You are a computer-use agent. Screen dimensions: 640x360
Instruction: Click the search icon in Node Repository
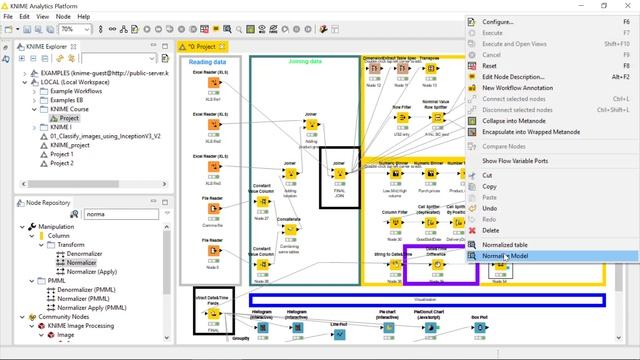pos(74,214)
